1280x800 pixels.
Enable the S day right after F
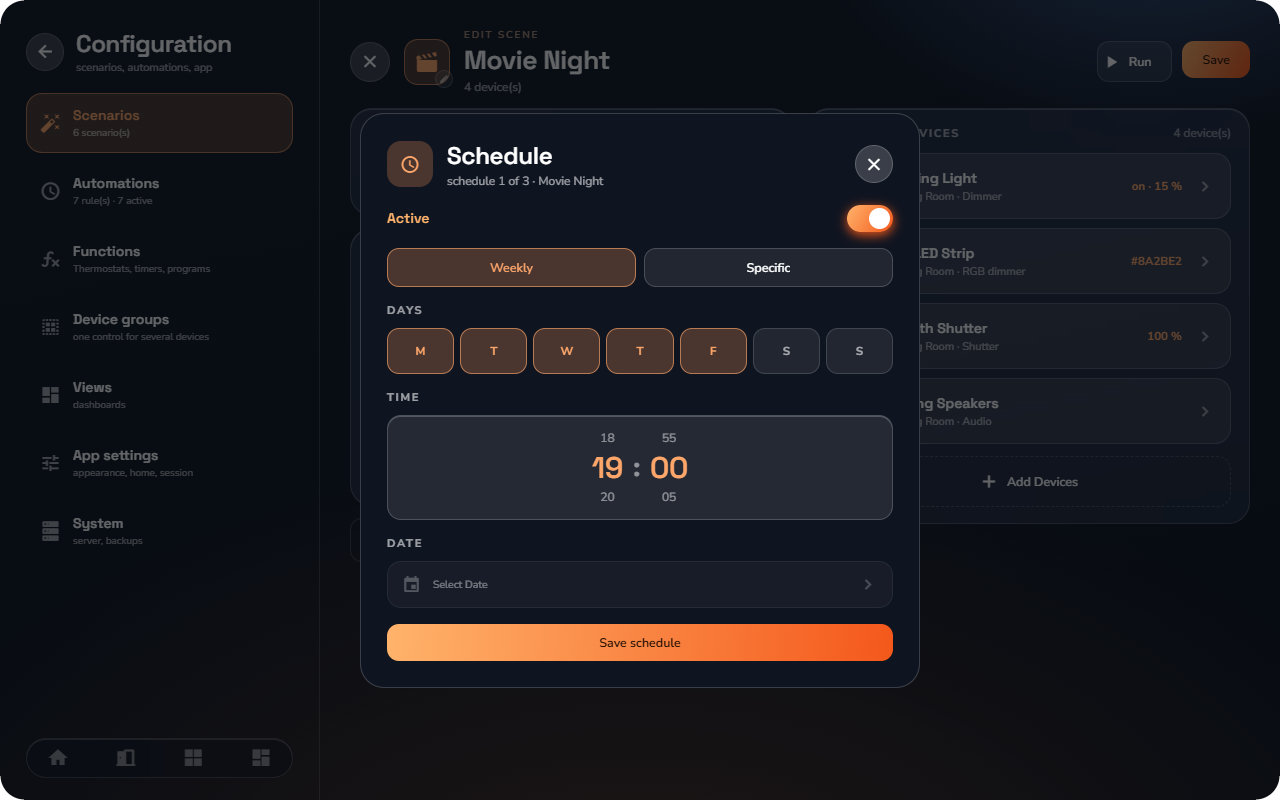pyautogui.click(x=786, y=351)
